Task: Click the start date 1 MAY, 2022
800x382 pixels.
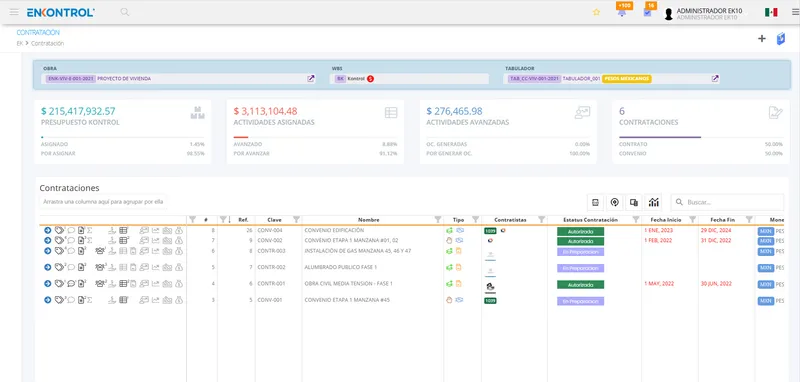Action: coord(659,284)
